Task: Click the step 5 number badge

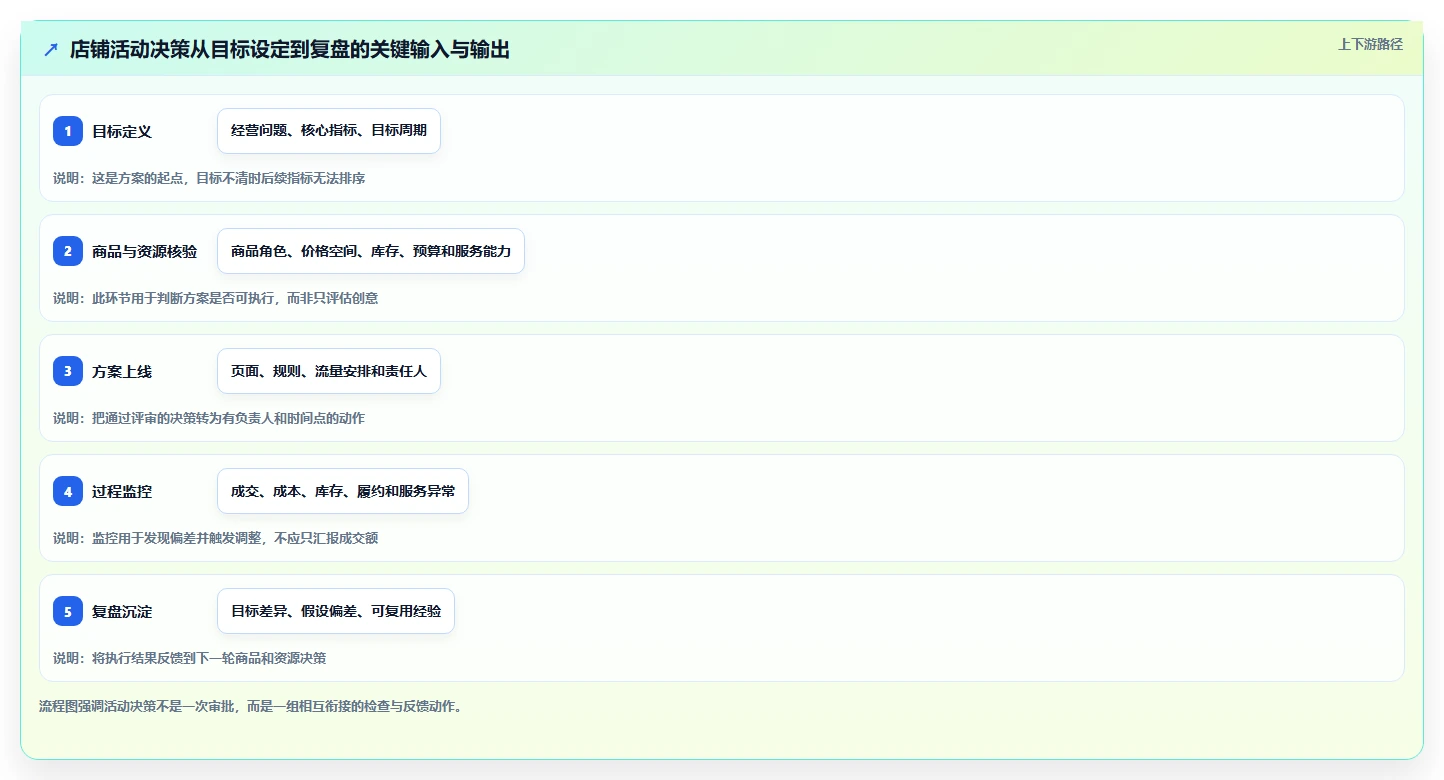Action: tap(68, 611)
